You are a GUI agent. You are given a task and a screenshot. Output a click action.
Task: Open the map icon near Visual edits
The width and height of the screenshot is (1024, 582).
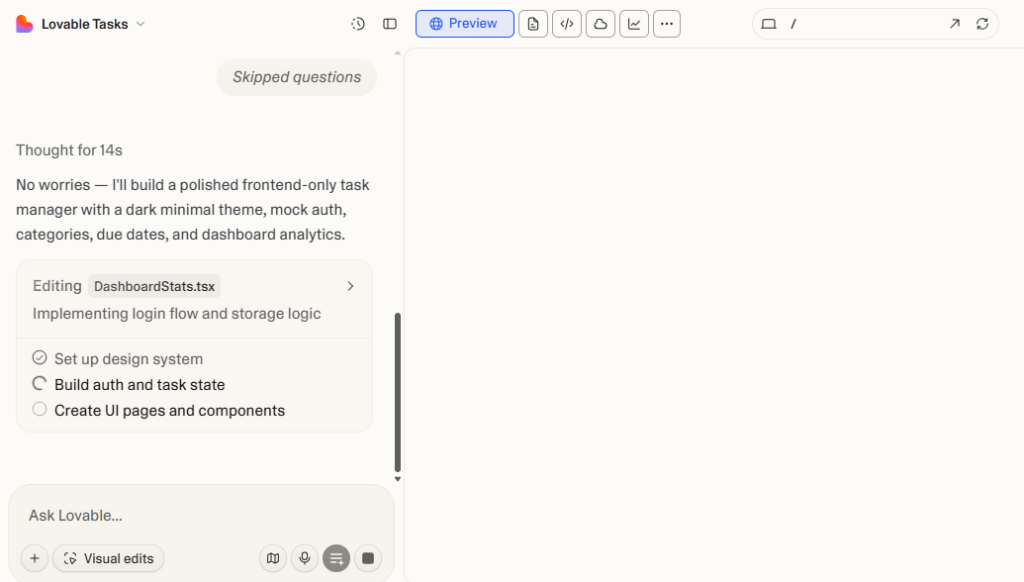tap(273, 558)
